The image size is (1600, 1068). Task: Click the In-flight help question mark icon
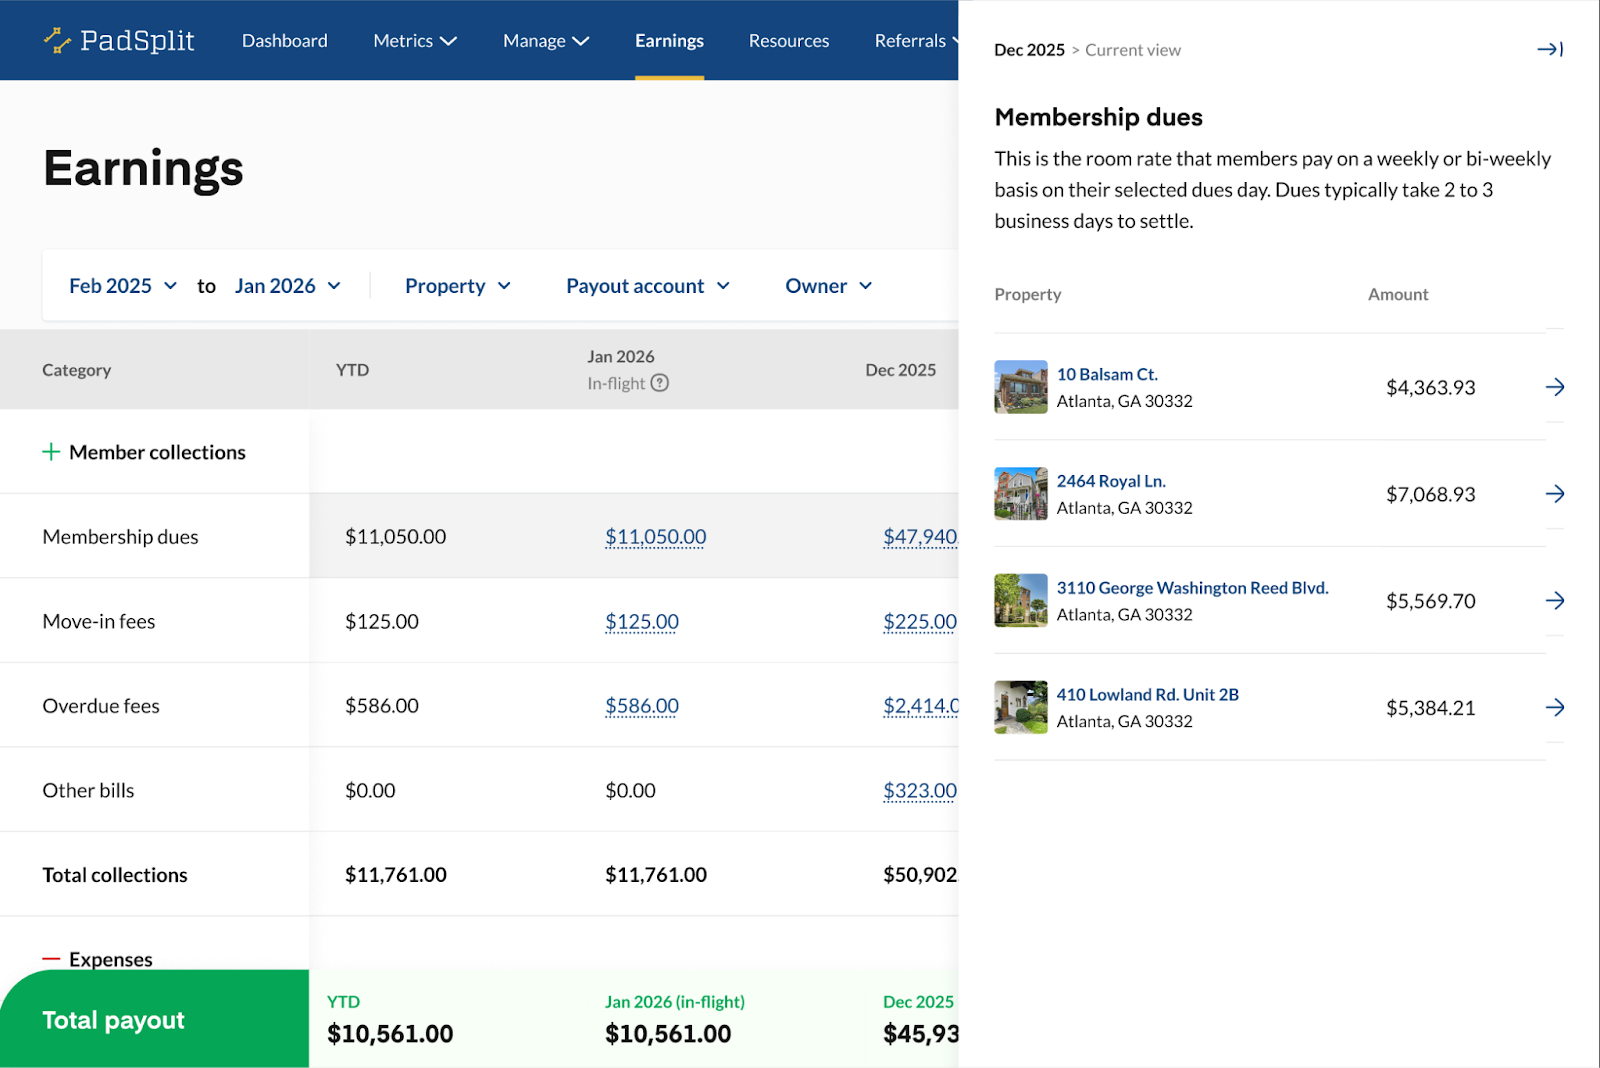pos(660,383)
